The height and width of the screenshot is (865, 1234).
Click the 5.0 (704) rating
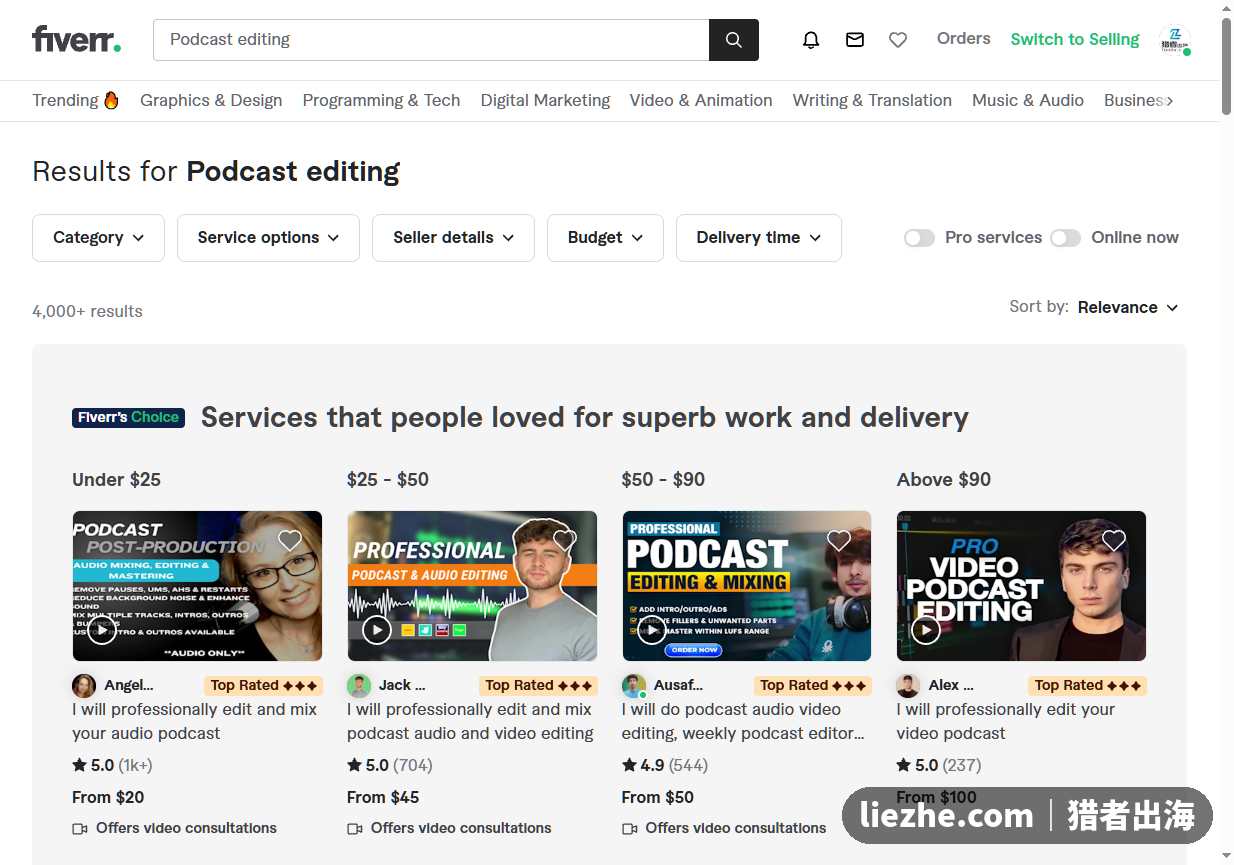390,766
